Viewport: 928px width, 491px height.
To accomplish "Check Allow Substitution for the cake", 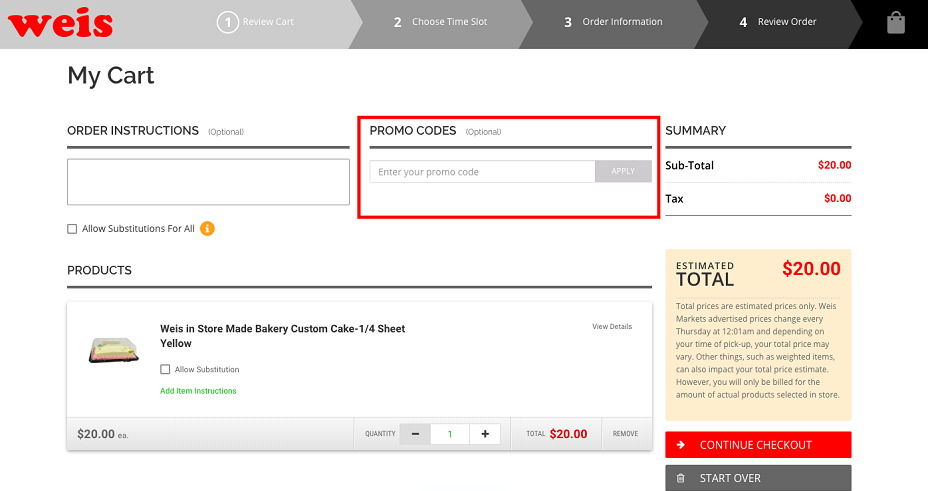I will [165, 369].
